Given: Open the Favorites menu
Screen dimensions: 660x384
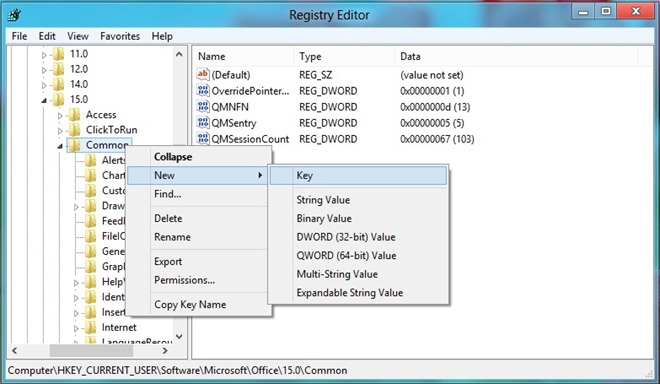Looking at the screenshot, I should [120, 36].
